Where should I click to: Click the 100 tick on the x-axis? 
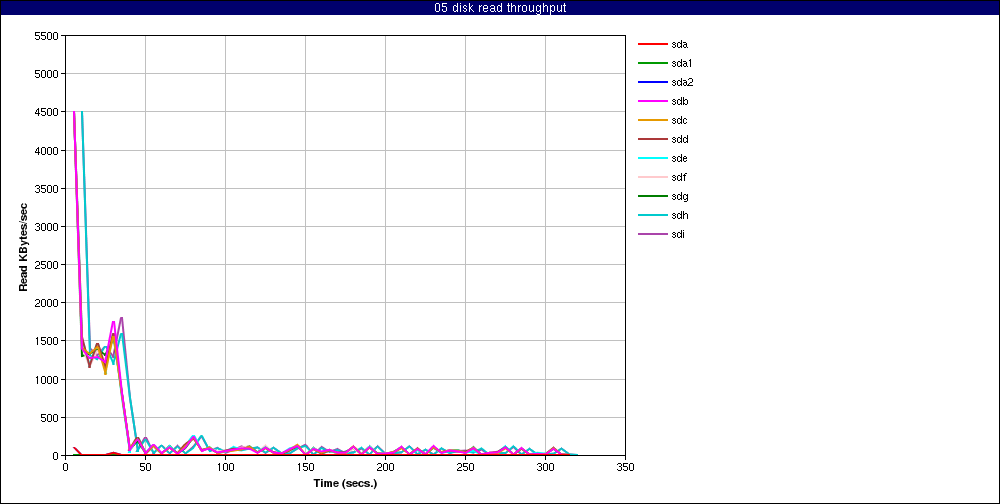click(x=225, y=467)
